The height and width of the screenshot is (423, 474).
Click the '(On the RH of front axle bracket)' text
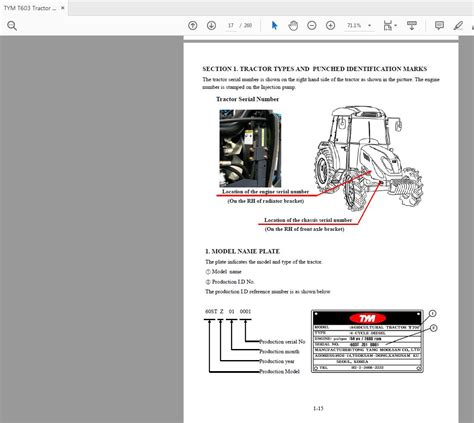[304, 229]
